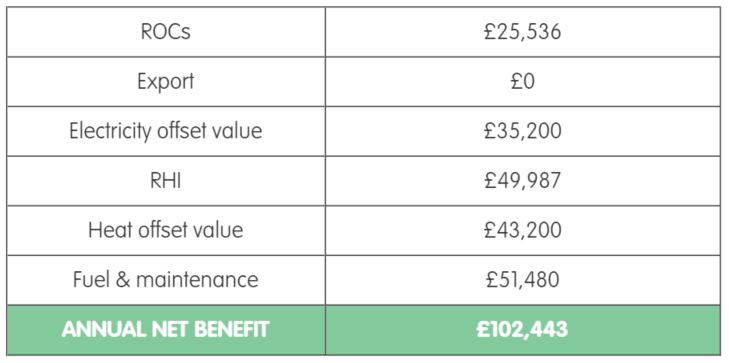Select the £0 Export value
The image size is (729, 363).
(x=522, y=82)
